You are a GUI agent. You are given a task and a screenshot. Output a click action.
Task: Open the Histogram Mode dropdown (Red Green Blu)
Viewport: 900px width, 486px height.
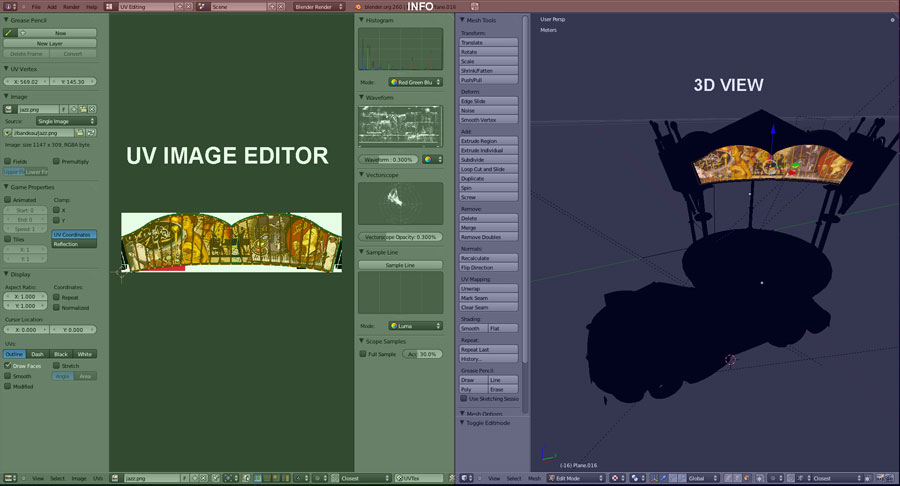pyautogui.click(x=416, y=82)
